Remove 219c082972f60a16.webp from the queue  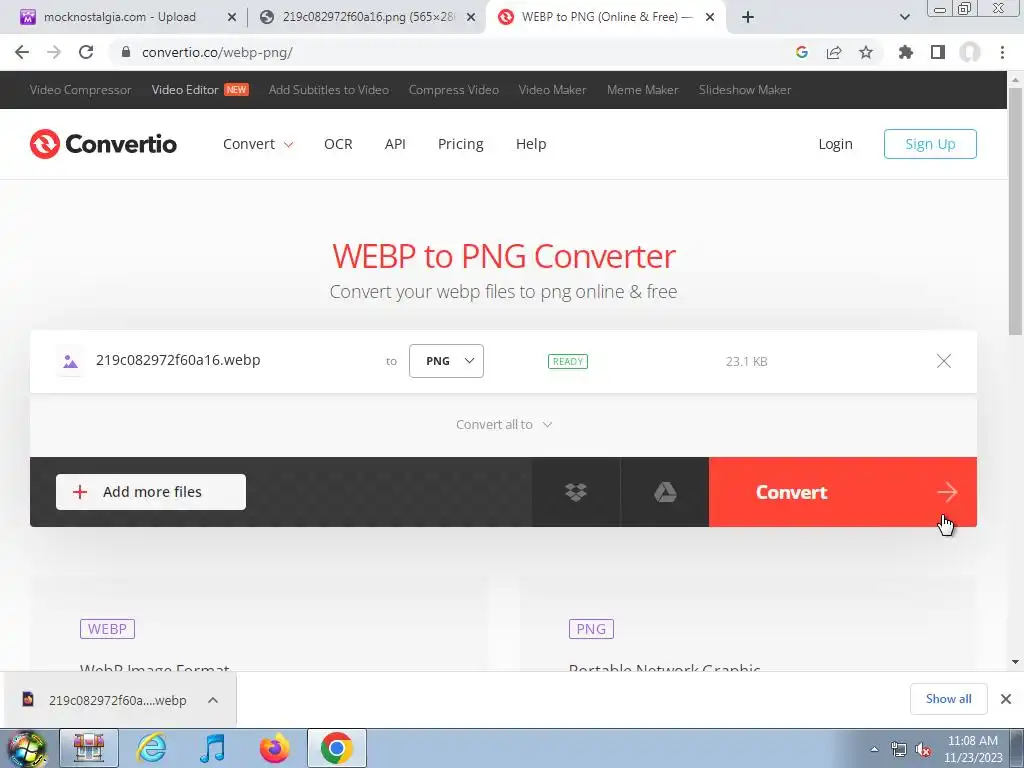click(944, 361)
